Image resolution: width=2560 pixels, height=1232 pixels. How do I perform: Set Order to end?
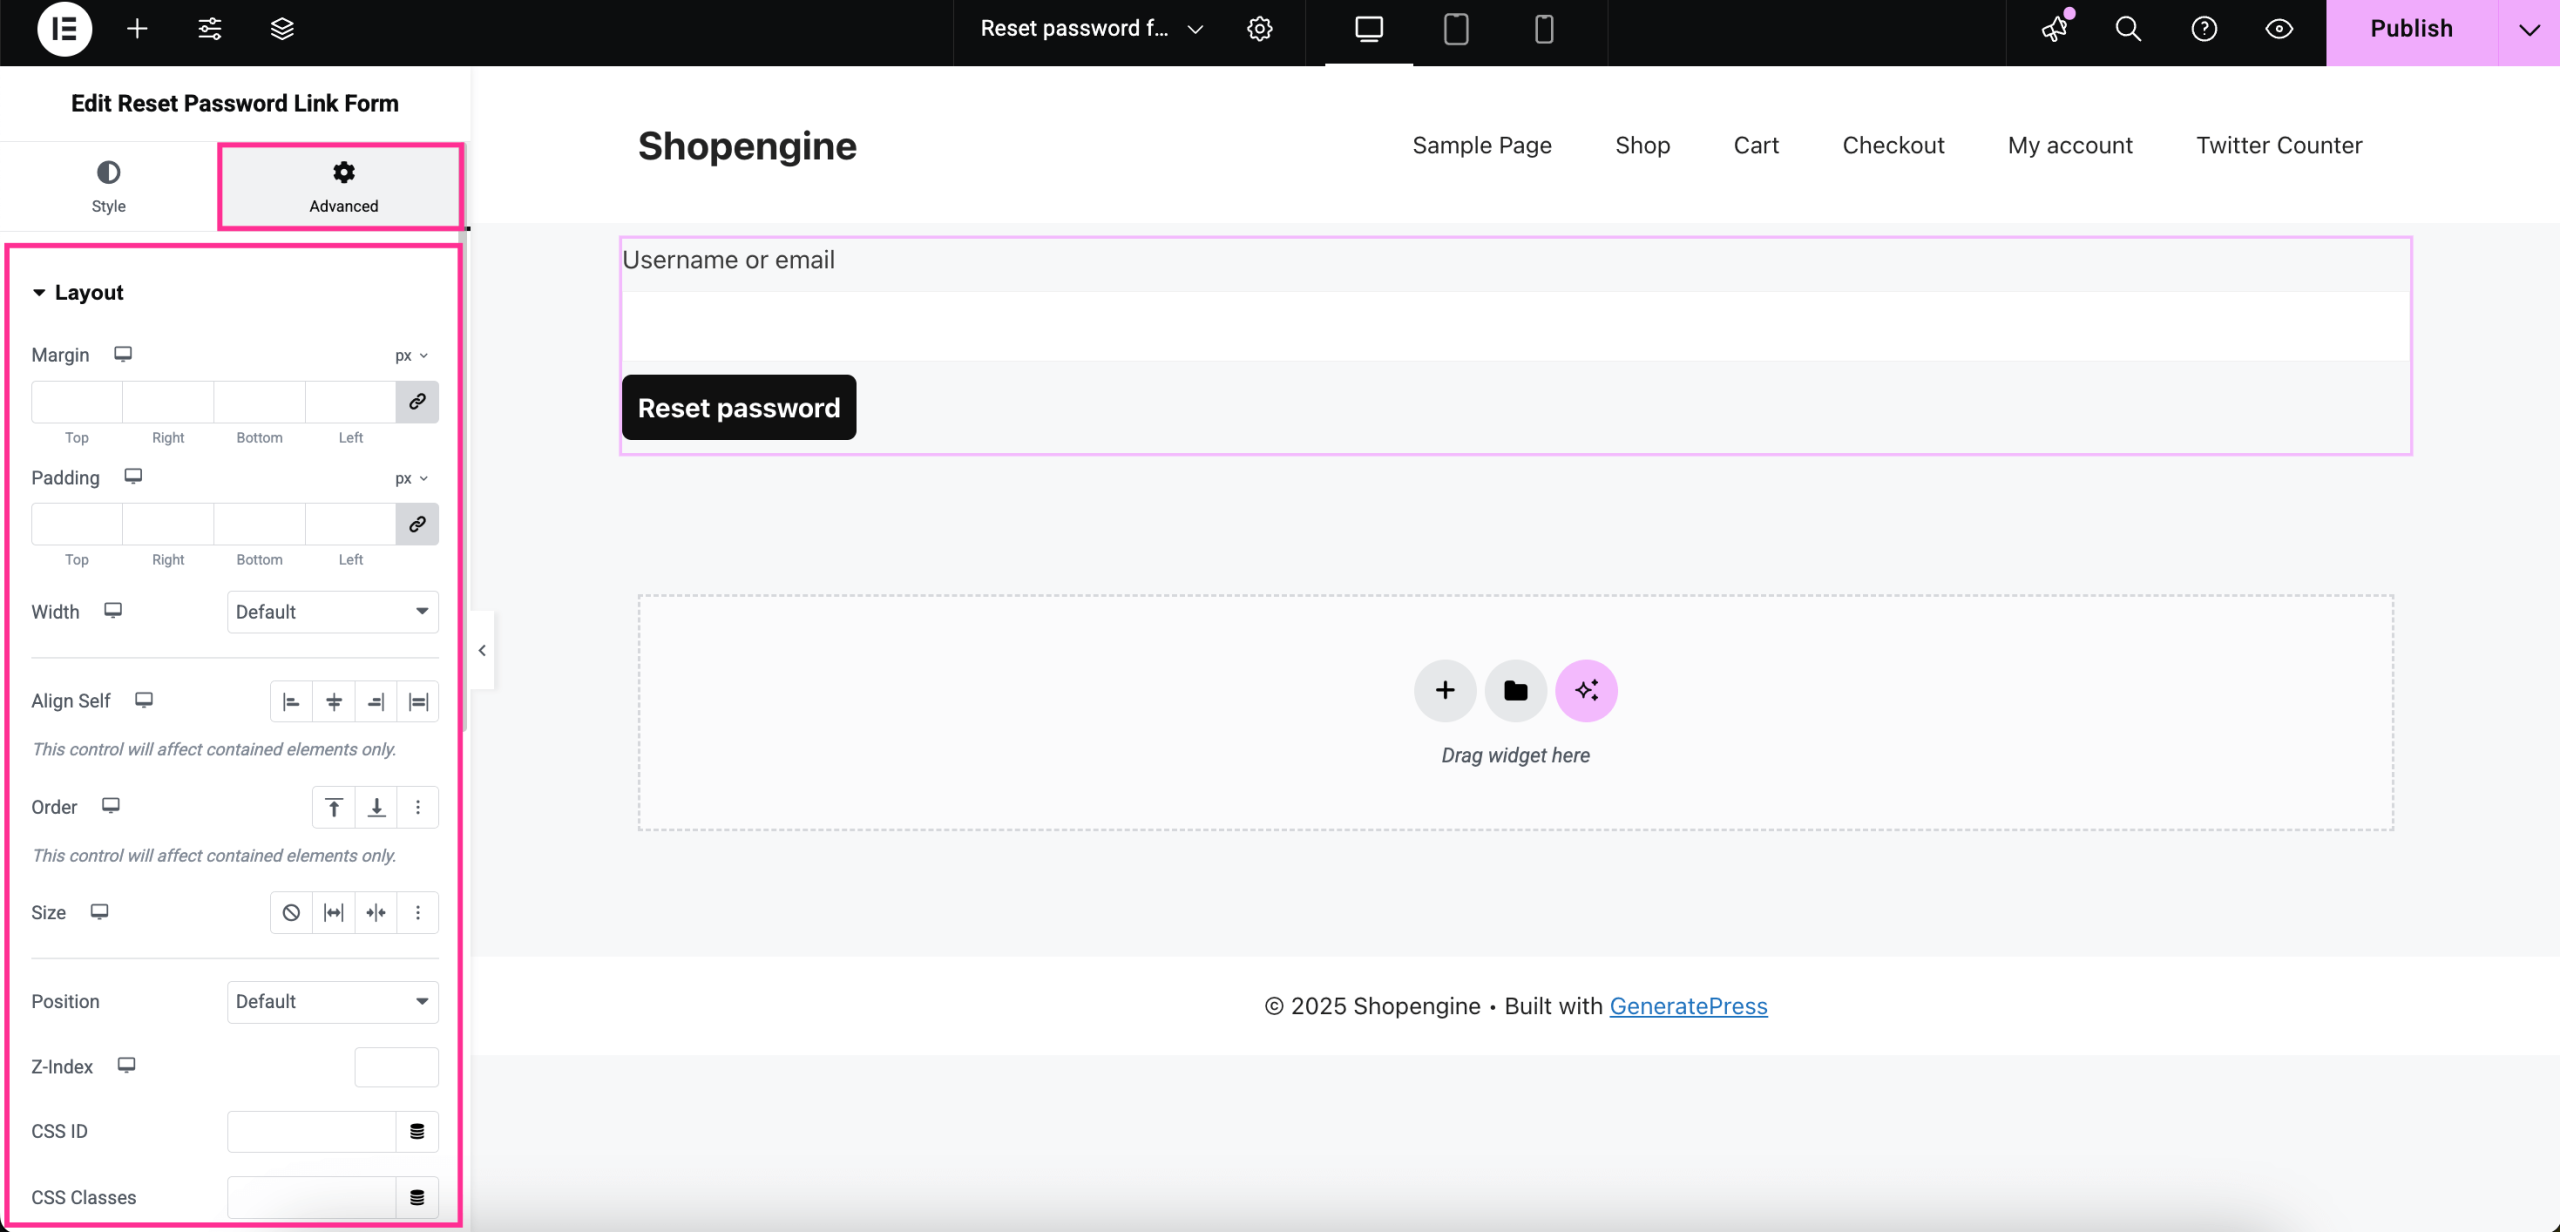click(376, 807)
